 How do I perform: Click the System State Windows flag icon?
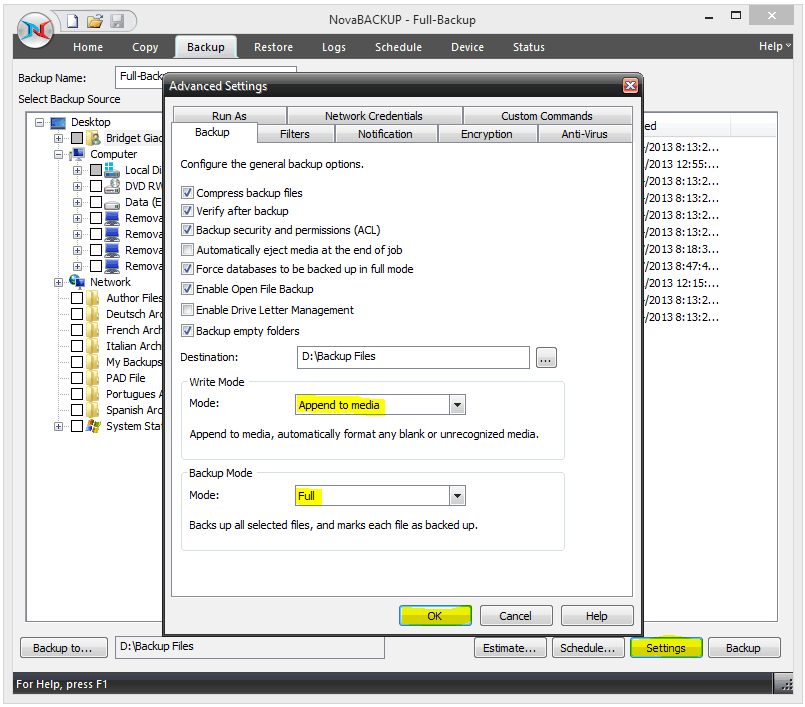[93, 426]
